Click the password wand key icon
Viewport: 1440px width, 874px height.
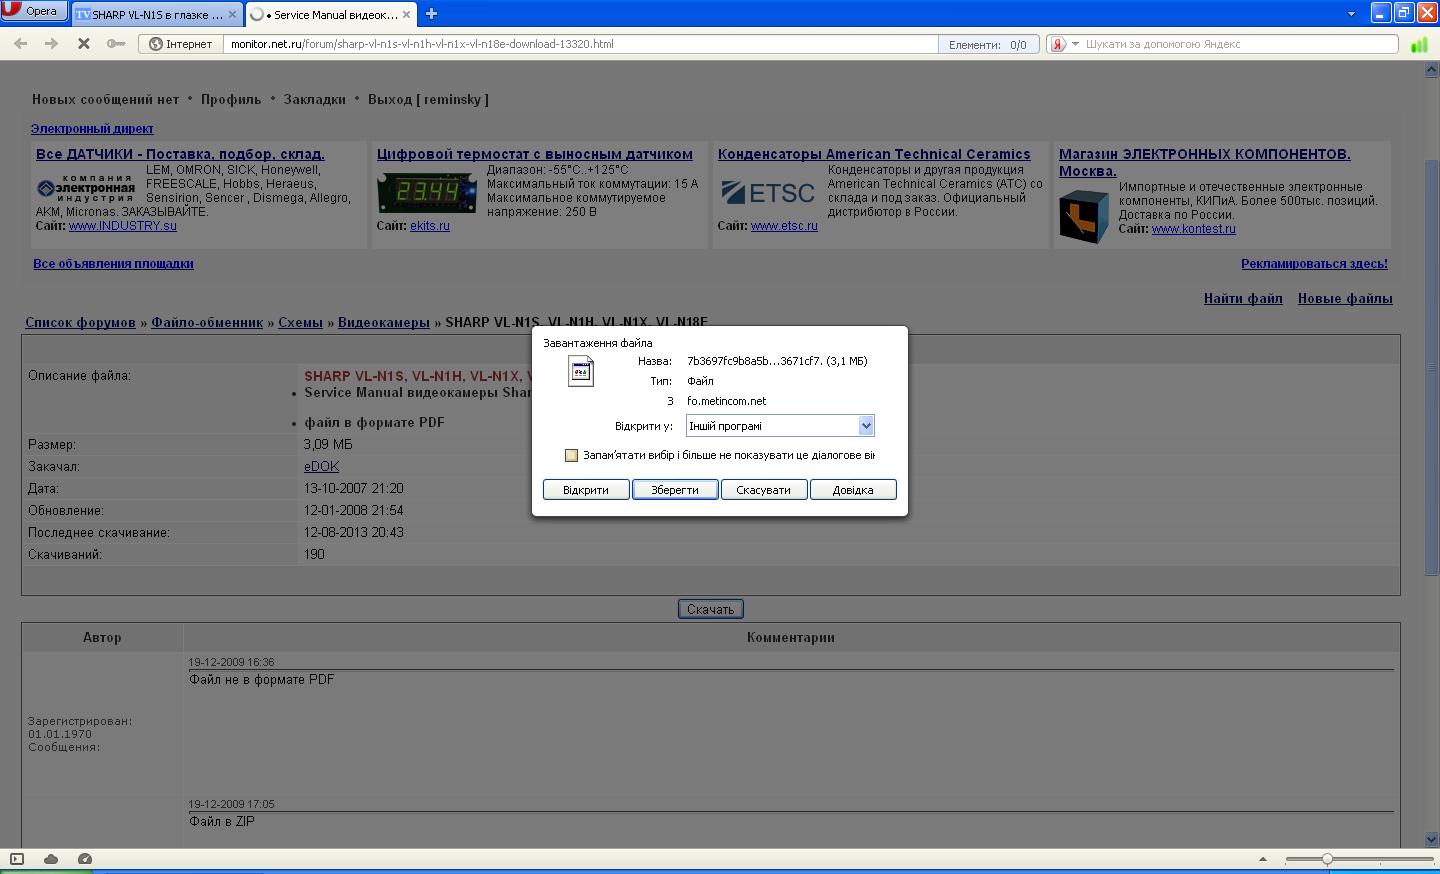tap(116, 44)
